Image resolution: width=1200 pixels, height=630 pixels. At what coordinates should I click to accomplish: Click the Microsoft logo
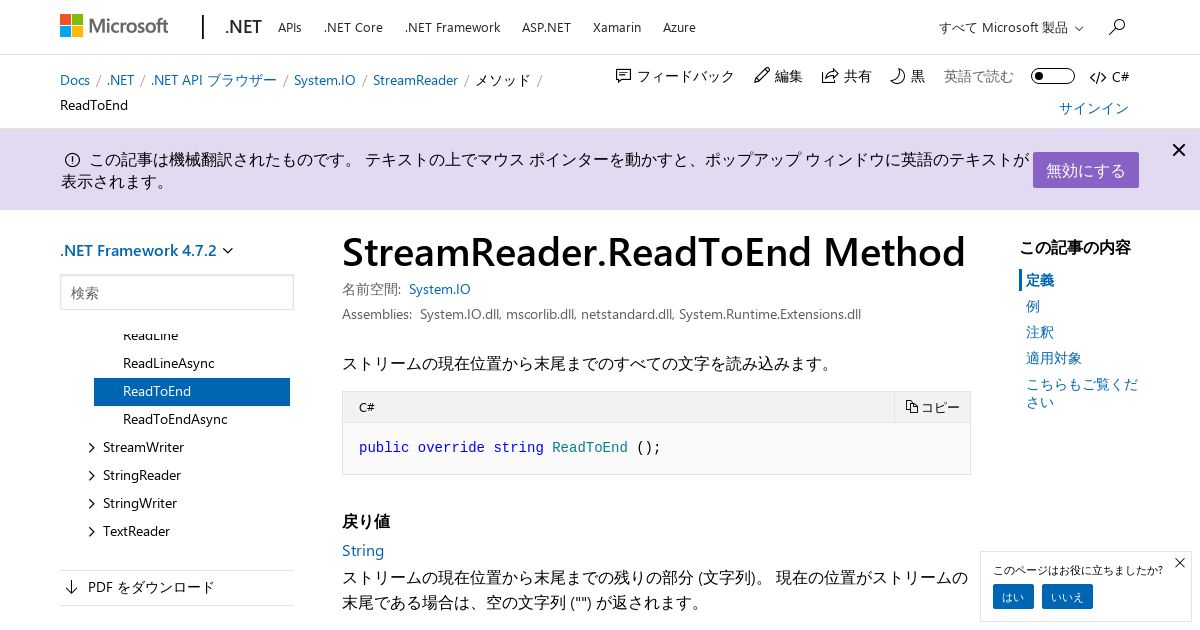tap(114, 26)
